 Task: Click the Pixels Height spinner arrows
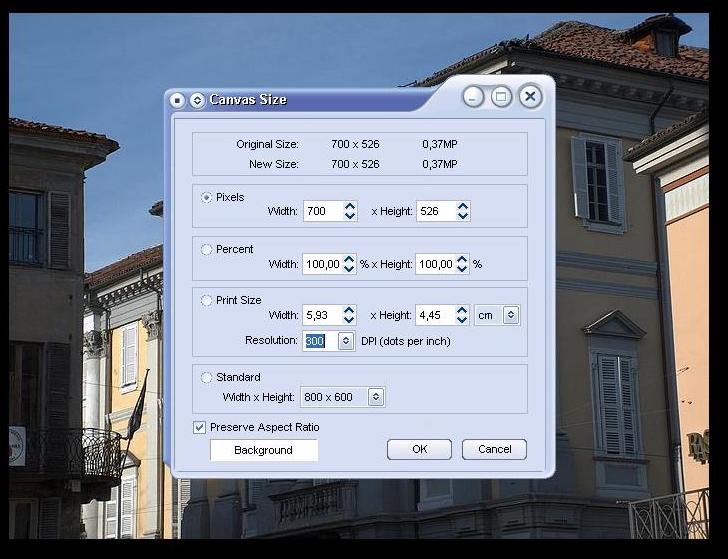tap(462, 211)
